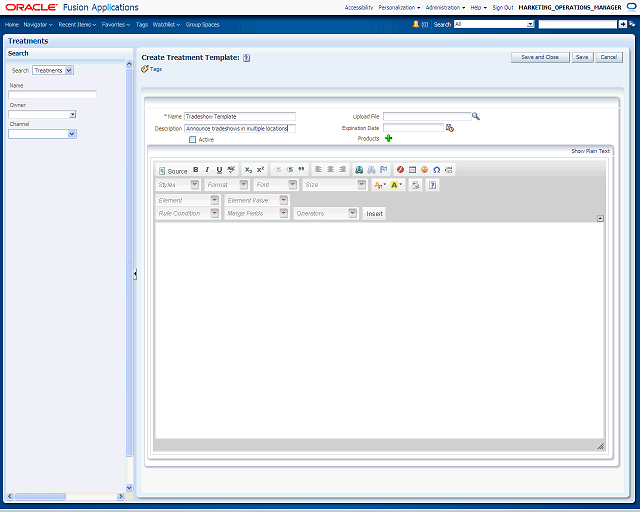The image size is (640, 512).
Task: Toggle bold formatting in the editor
Action: point(196,170)
